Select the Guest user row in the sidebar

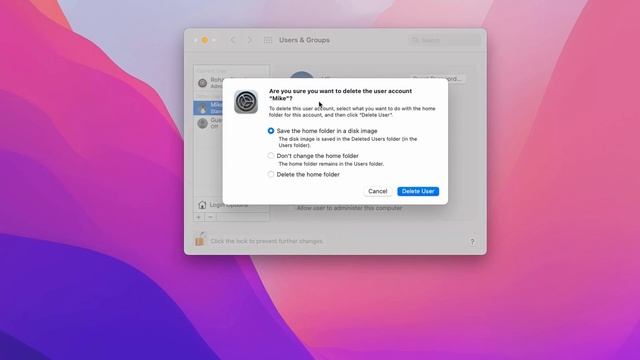208,123
